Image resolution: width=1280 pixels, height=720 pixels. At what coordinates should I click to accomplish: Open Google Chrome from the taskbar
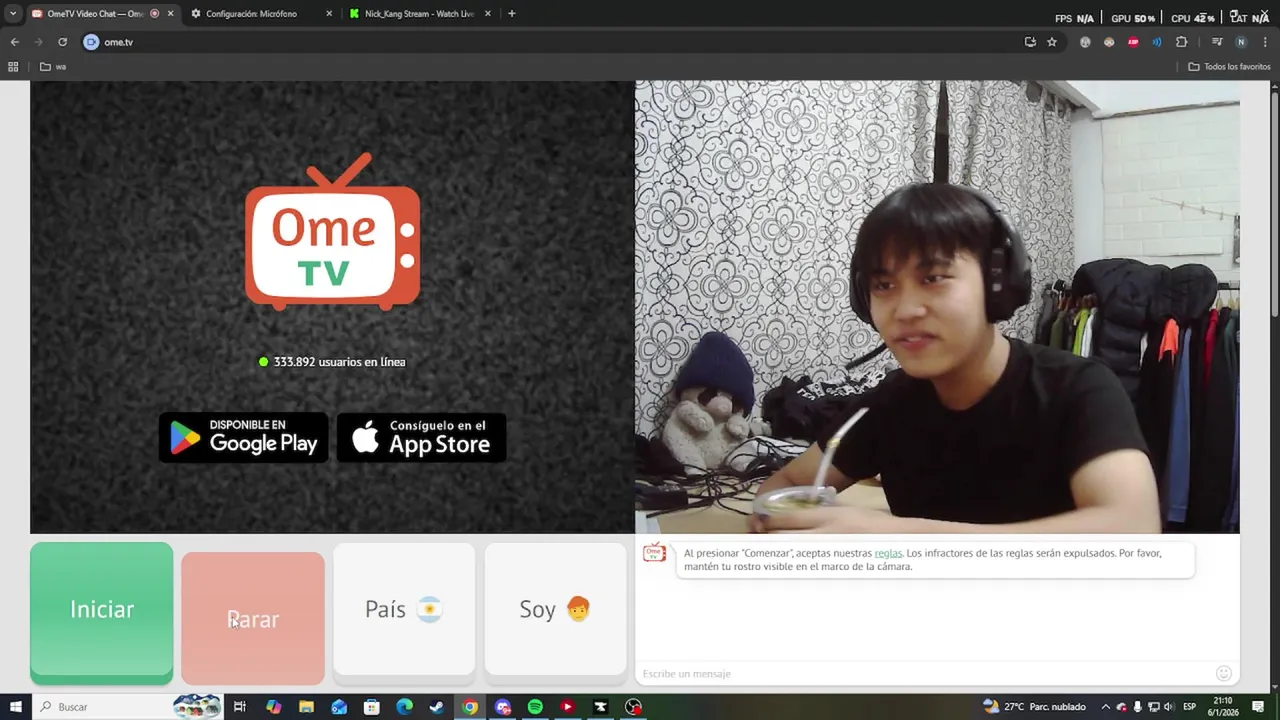click(470, 707)
